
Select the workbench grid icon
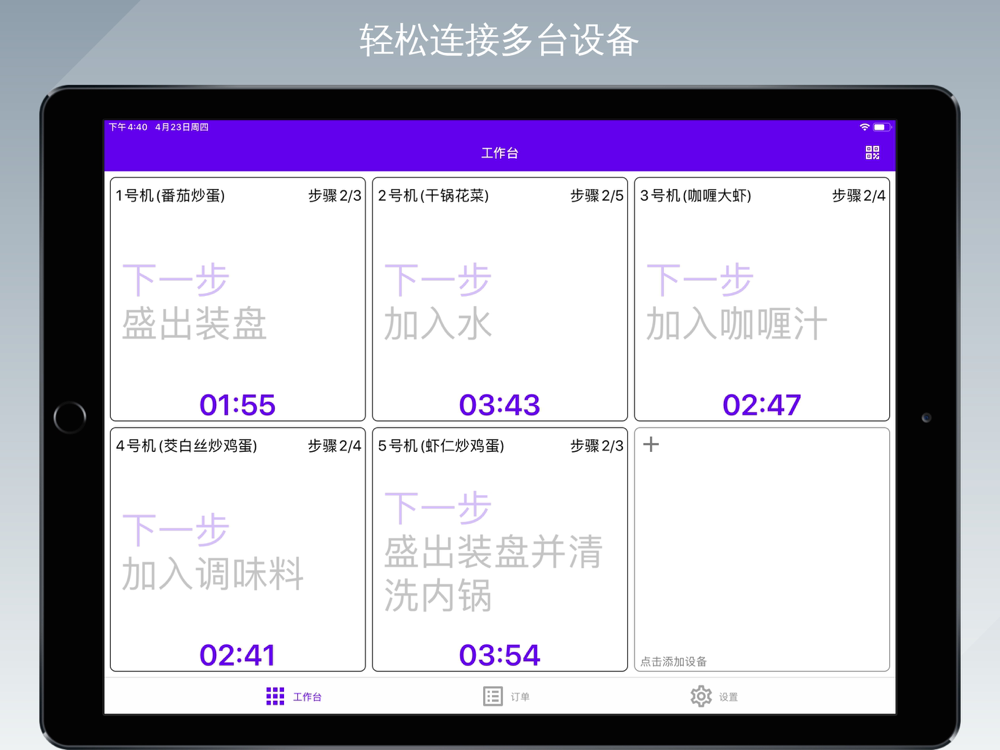point(275,696)
